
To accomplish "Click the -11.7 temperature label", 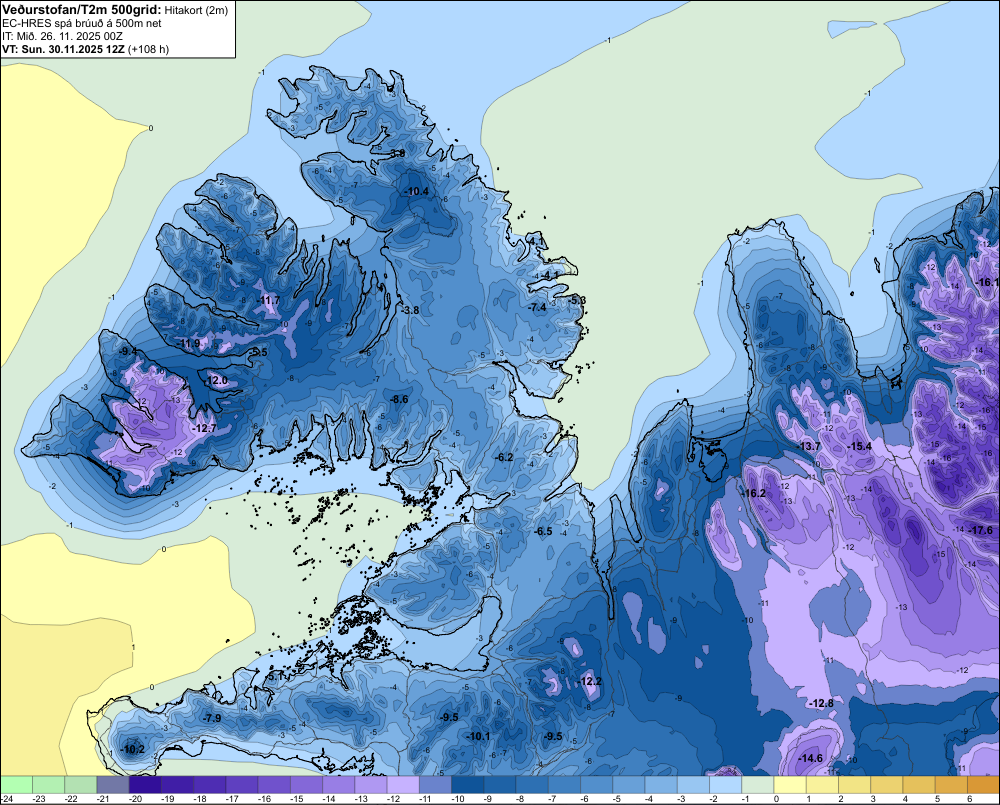I will coord(269,300).
